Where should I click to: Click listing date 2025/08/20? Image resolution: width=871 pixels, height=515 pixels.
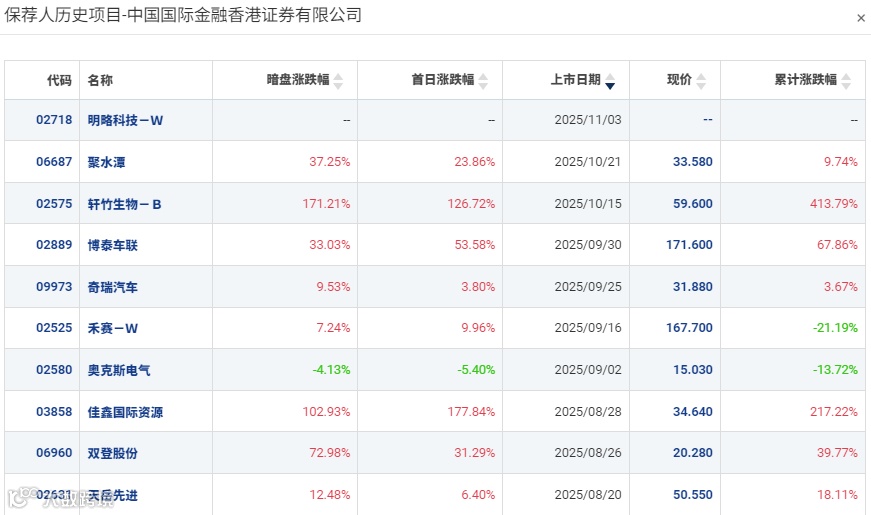[x=588, y=494]
